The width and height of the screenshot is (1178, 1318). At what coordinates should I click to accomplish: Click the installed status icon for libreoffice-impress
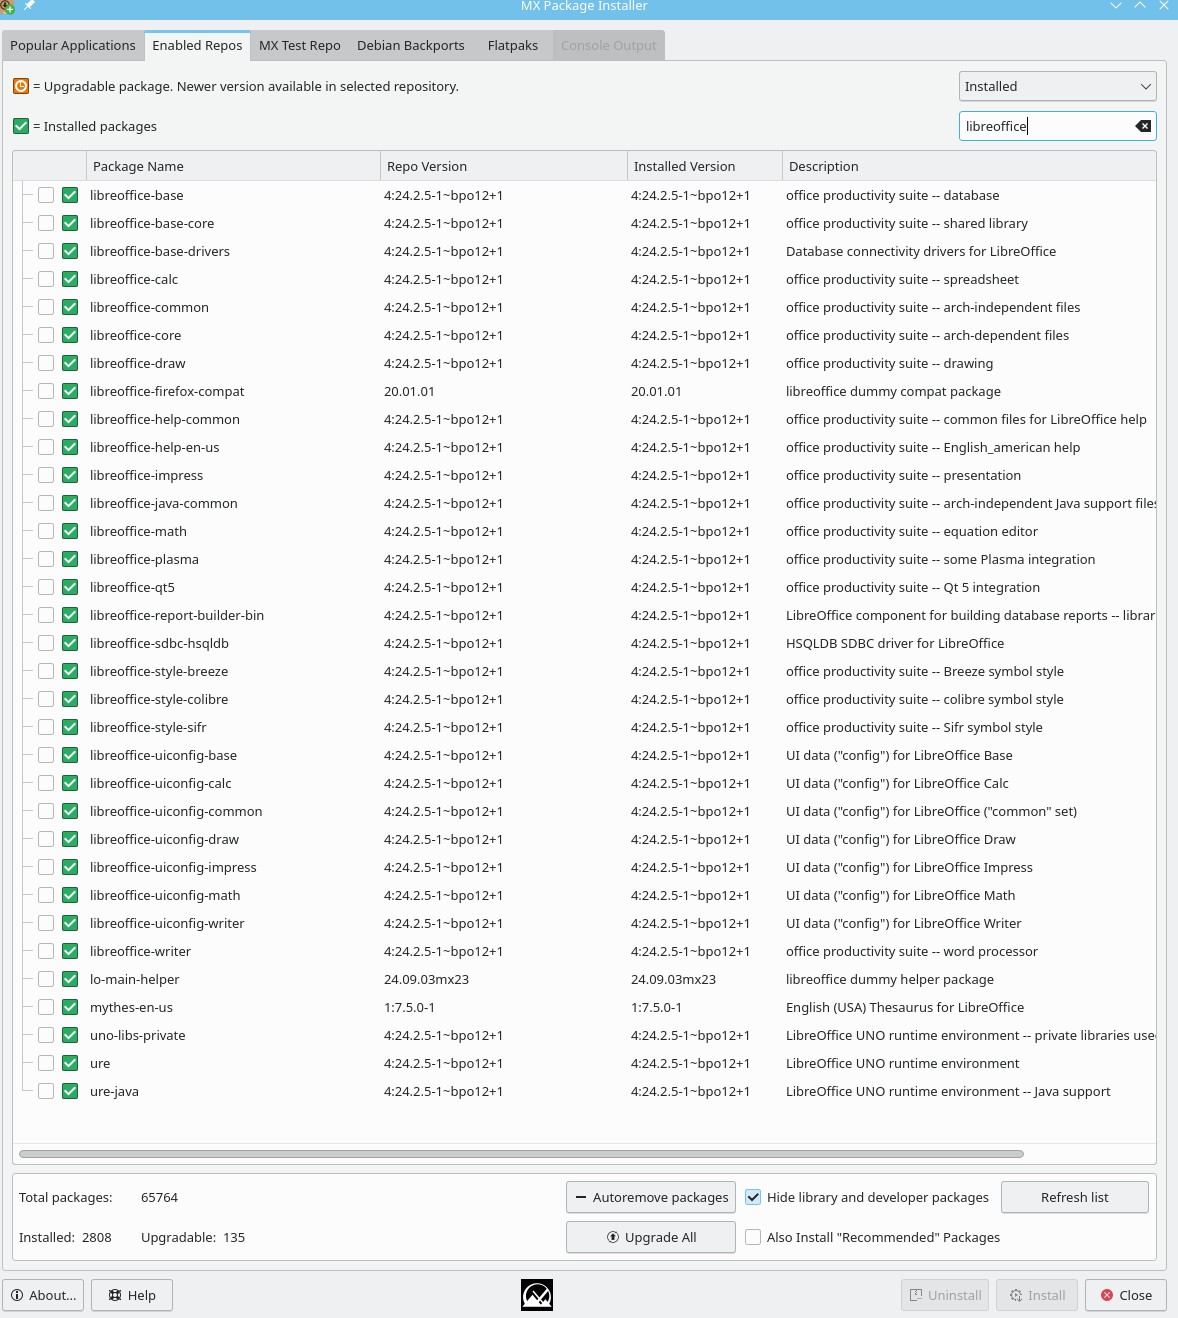(70, 475)
